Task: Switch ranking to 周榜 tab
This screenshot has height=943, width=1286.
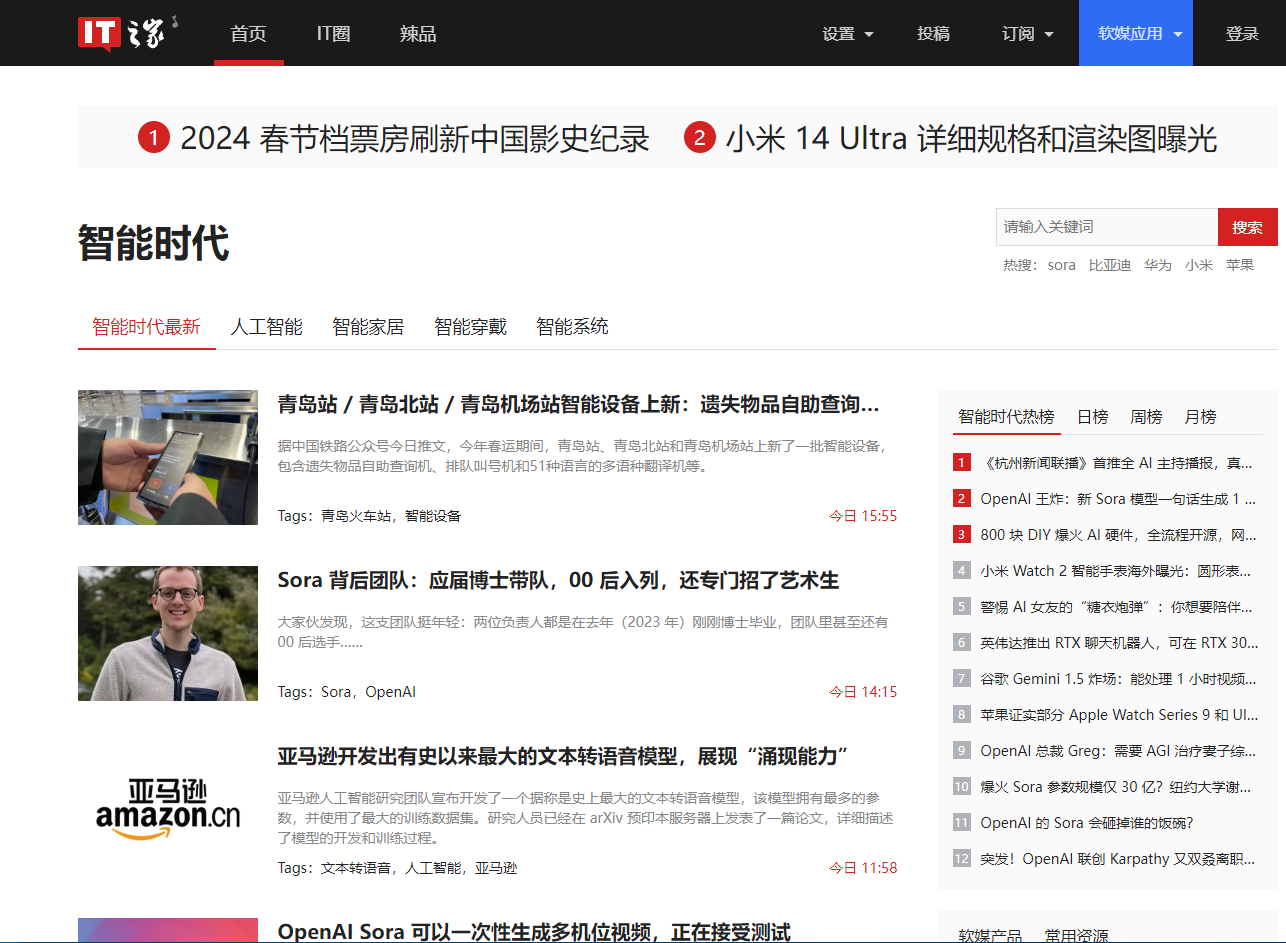Action: pos(1146,417)
